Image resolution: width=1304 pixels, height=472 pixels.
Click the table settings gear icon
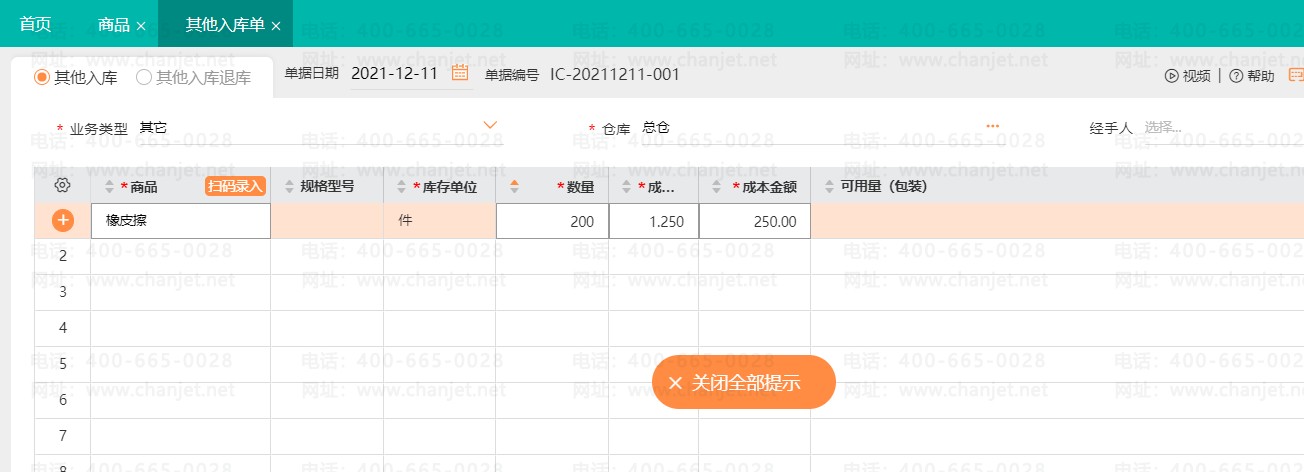coord(62,185)
